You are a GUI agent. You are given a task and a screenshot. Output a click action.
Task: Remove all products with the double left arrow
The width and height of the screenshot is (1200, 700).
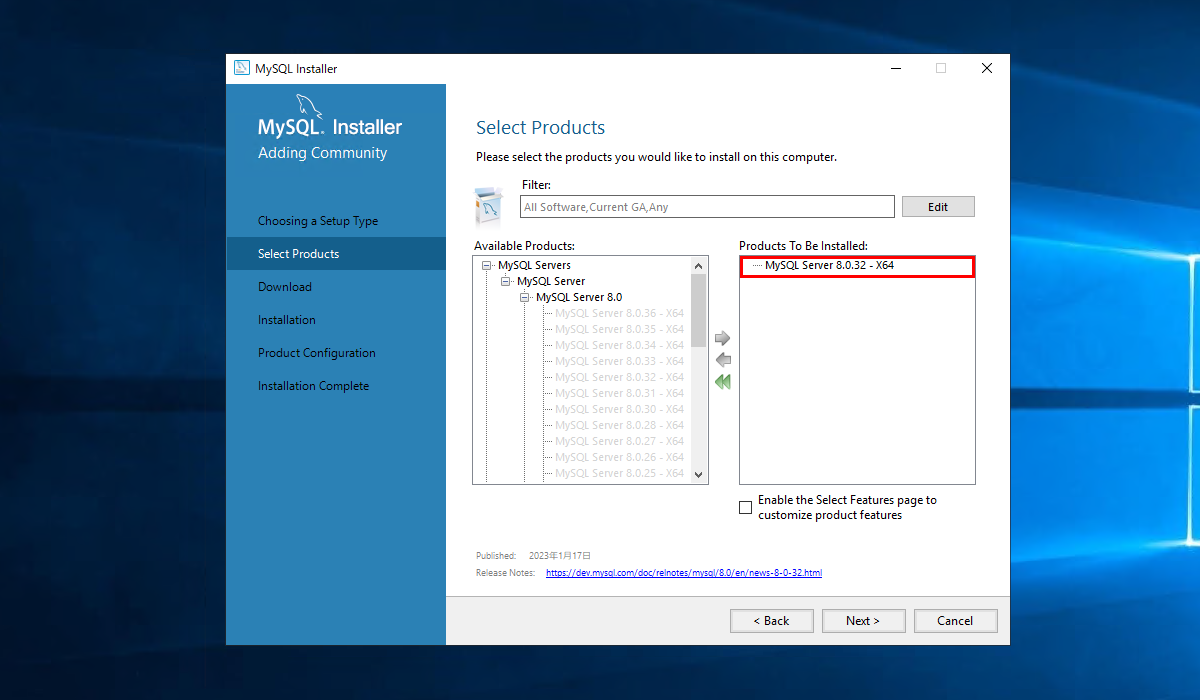point(723,382)
